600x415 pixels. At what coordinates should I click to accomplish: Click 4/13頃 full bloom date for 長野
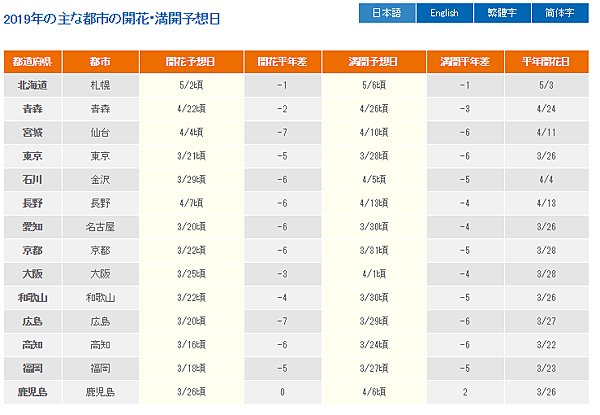tap(374, 203)
